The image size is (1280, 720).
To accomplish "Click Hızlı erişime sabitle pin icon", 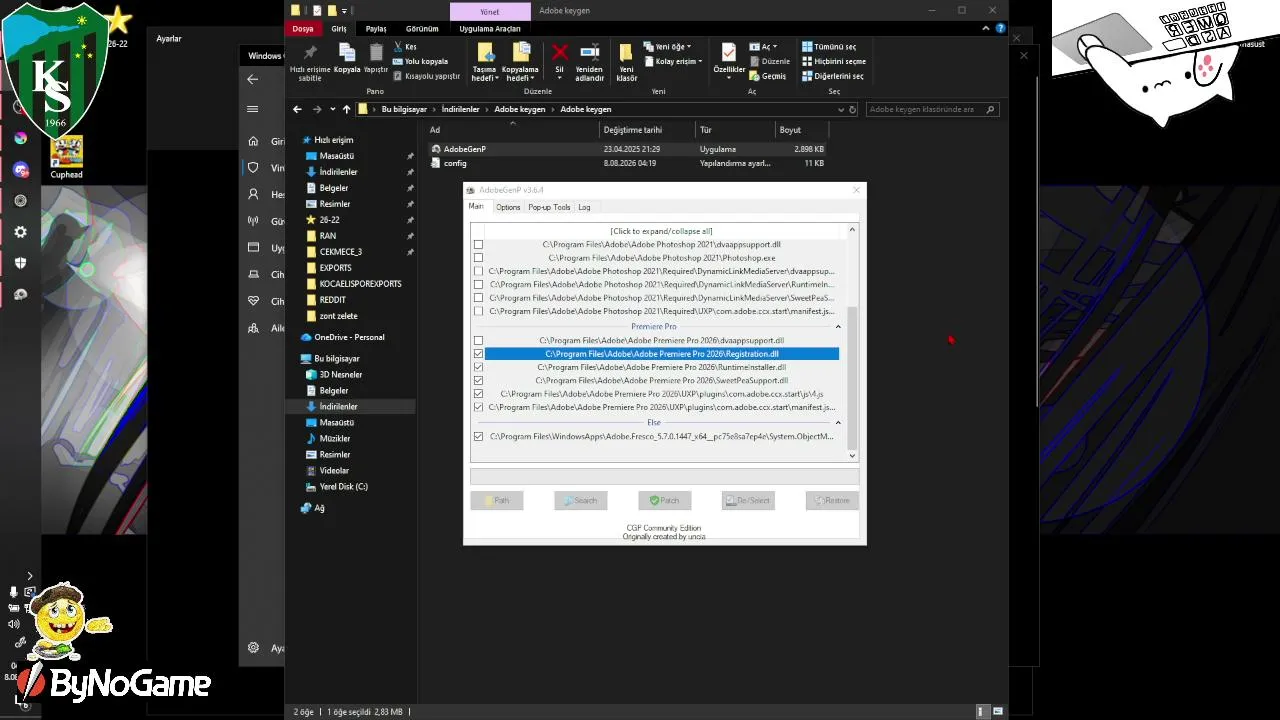I will [310, 53].
